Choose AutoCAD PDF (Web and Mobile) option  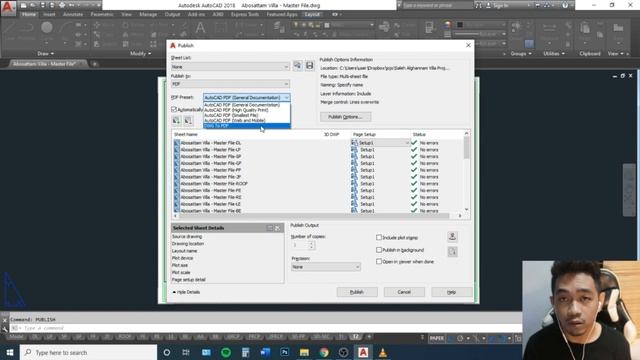[247, 120]
